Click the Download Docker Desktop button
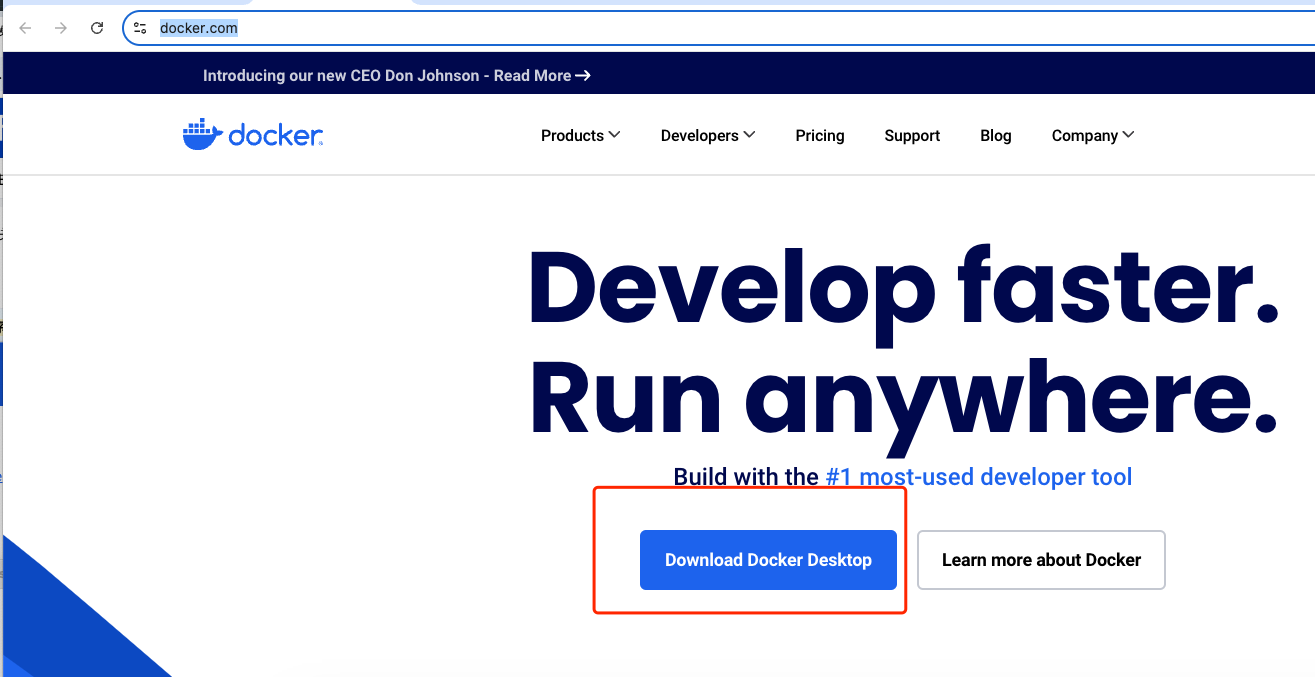This screenshot has height=677, width=1315. click(768, 560)
